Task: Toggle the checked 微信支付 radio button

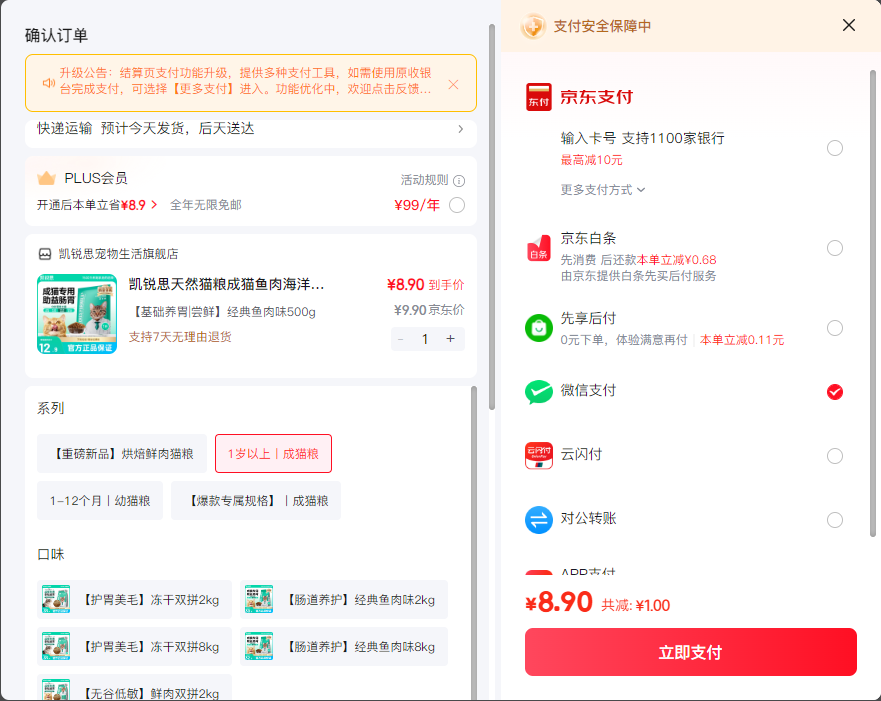Action: pos(834,392)
